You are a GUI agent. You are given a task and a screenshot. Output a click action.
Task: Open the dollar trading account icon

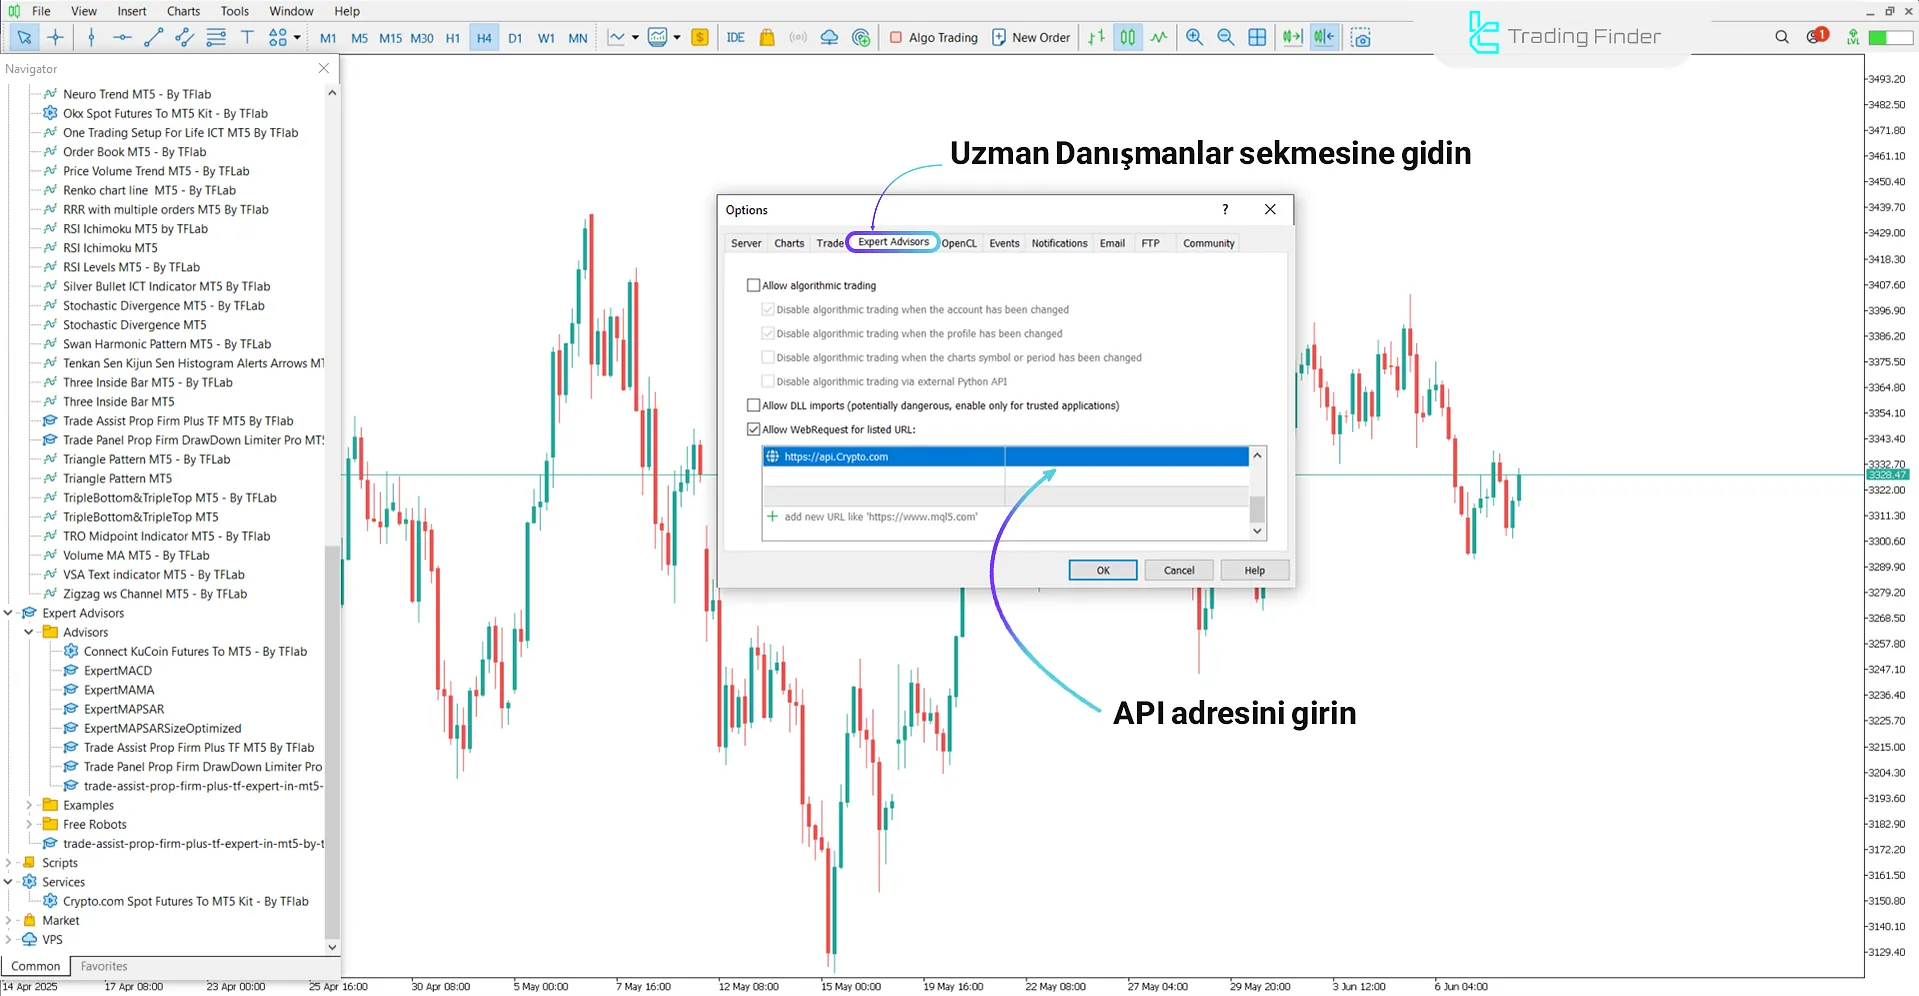point(700,37)
